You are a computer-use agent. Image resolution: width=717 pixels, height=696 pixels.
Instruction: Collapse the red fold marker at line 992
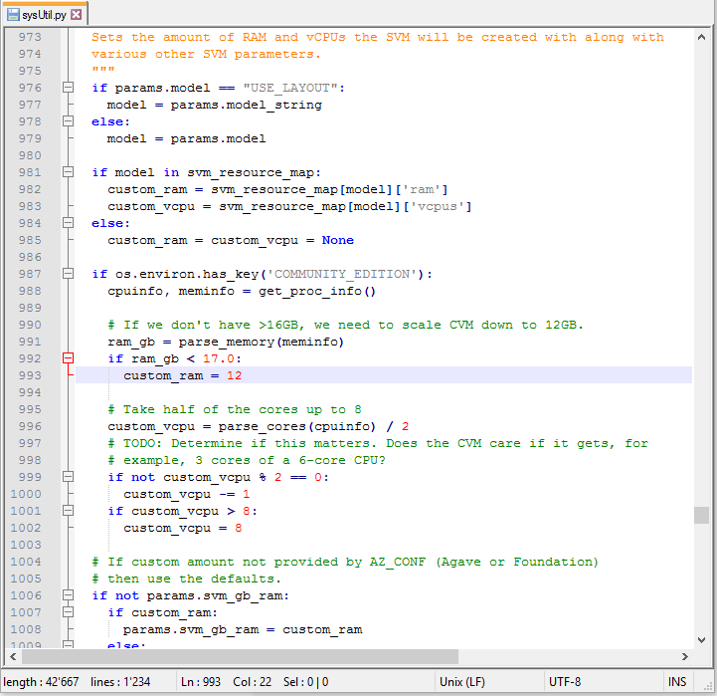point(68,358)
